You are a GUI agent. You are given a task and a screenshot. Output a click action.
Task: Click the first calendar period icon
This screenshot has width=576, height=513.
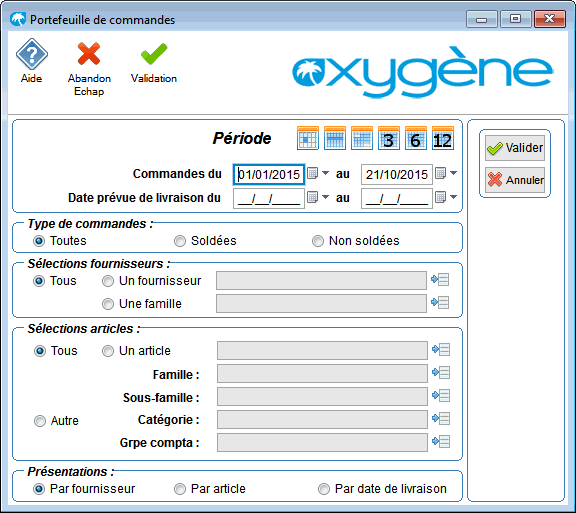coord(307,138)
